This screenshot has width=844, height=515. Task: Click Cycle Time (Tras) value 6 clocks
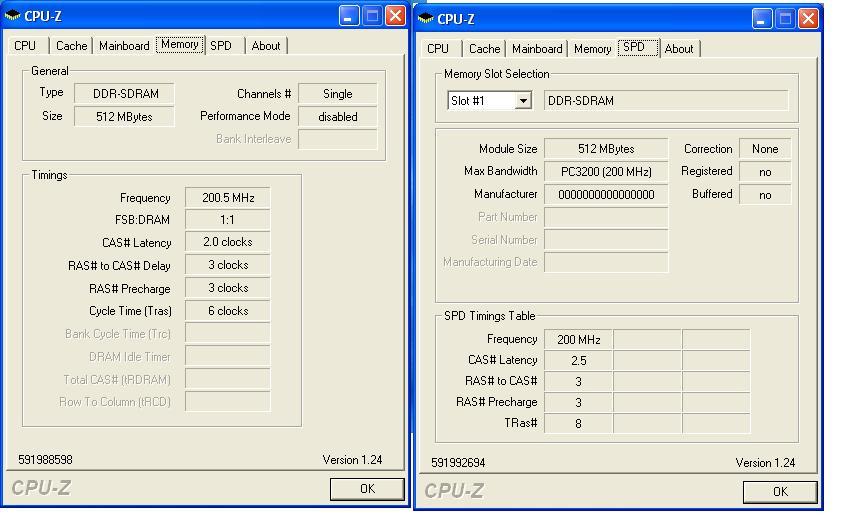click(x=228, y=311)
